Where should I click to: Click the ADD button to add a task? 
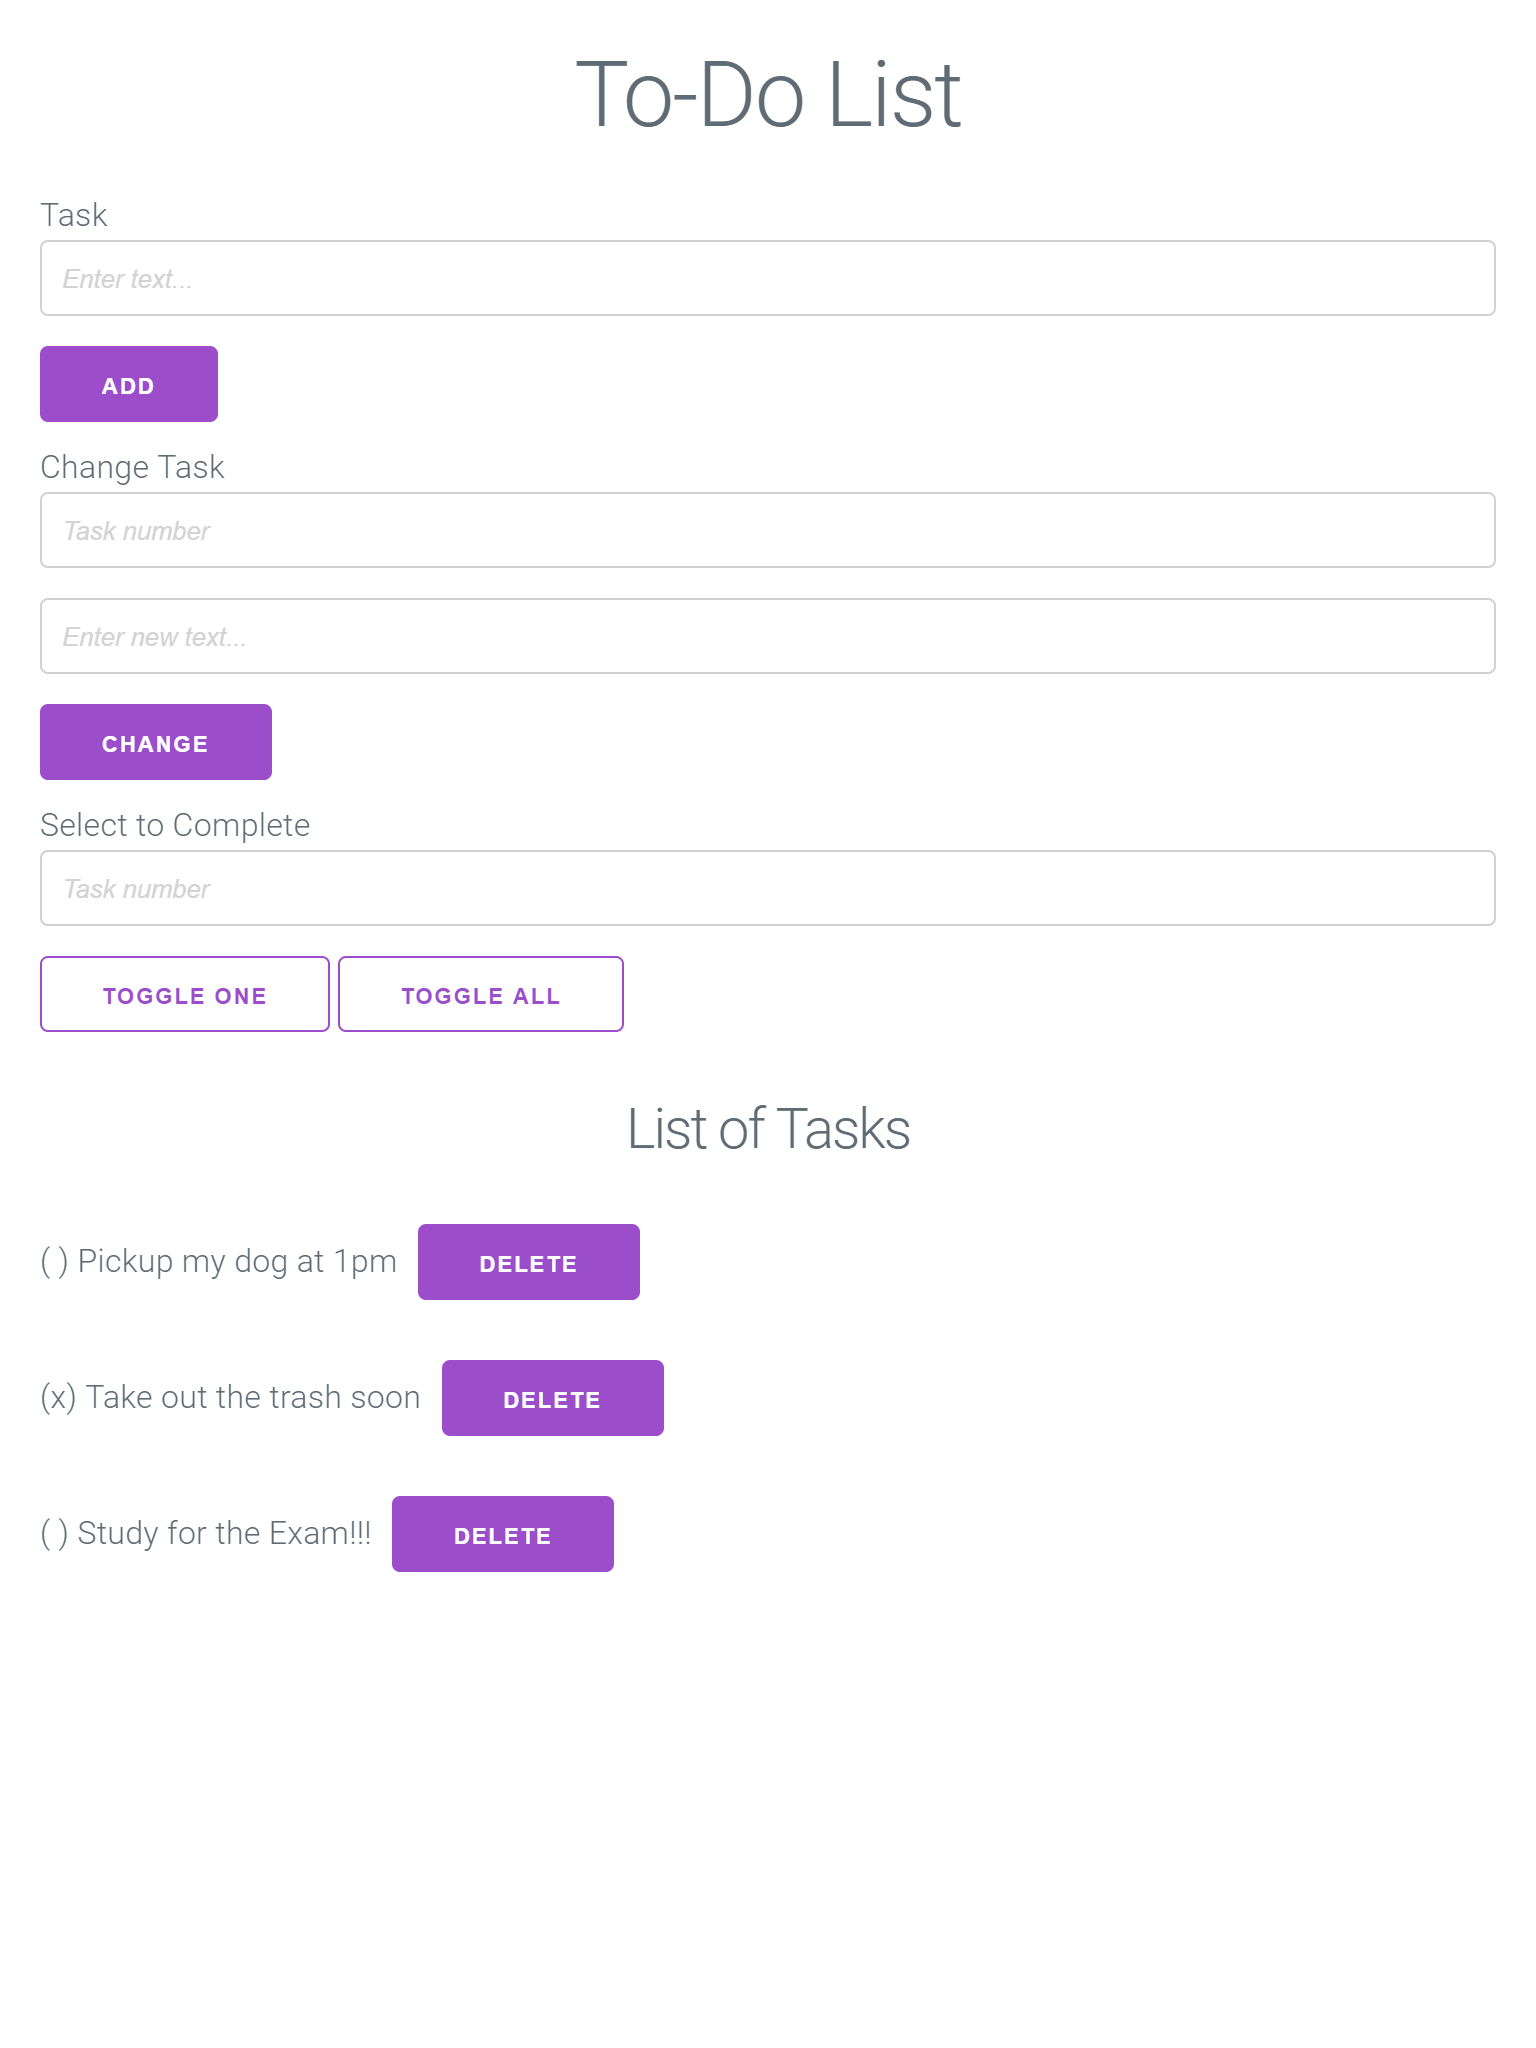tap(128, 383)
